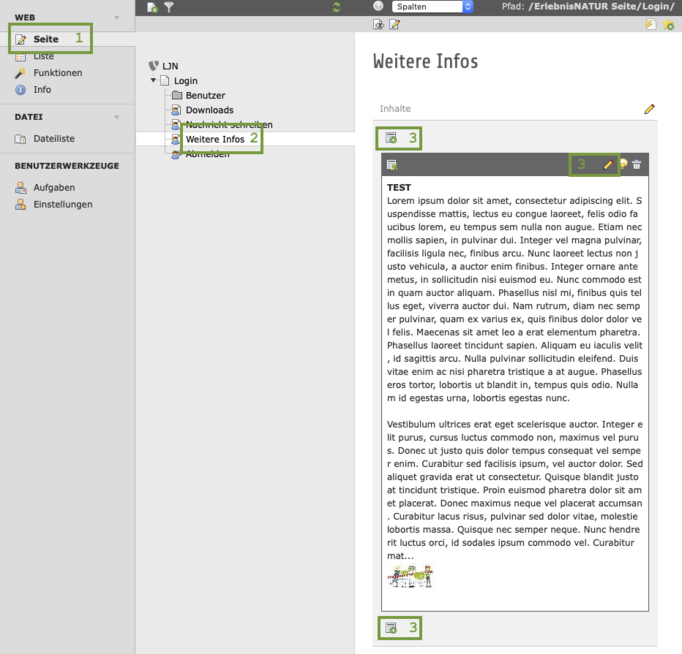Toggle visibility of TEST element via lightbulb
Viewport: 682px width, 654px height.
[622, 164]
